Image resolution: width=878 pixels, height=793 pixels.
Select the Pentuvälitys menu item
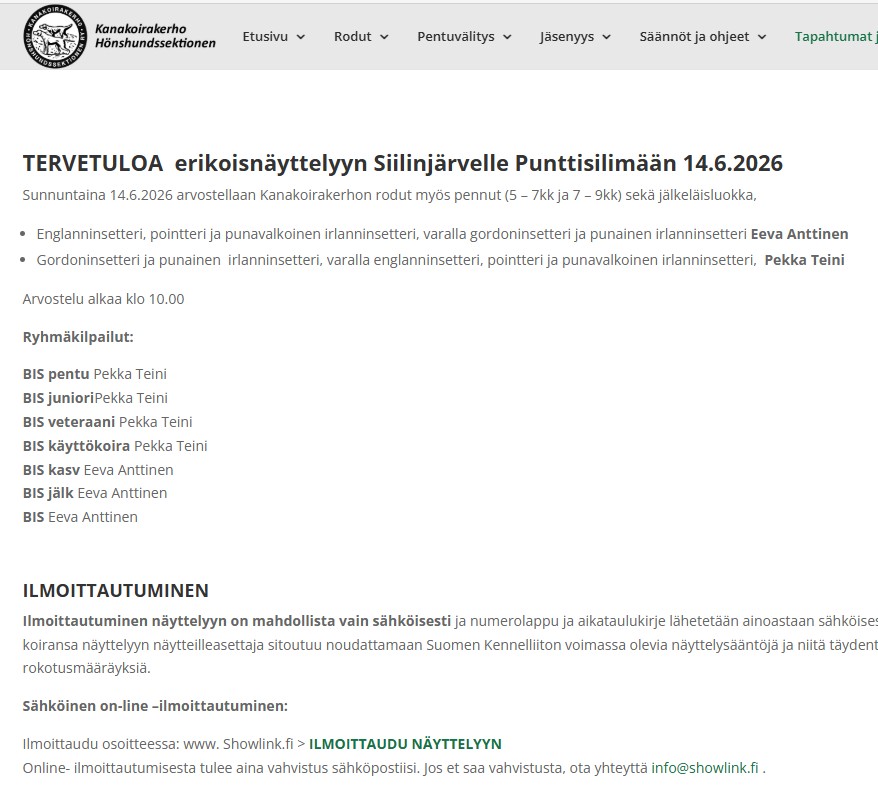[x=455, y=36]
